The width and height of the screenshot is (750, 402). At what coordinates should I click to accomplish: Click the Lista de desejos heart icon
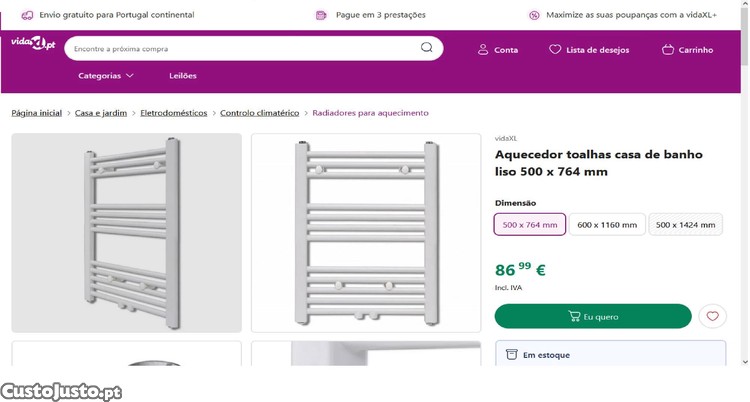click(x=555, y=49)
